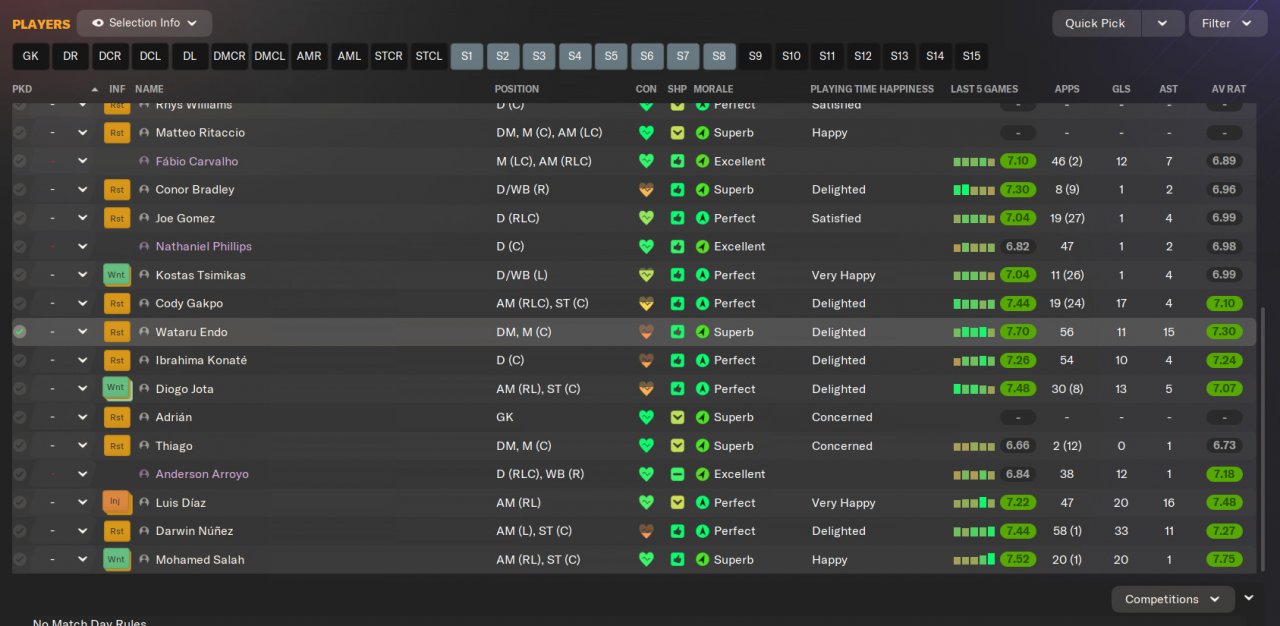Click the player profile icon beside Thiago
The image size is (1280, 626).
144,445
